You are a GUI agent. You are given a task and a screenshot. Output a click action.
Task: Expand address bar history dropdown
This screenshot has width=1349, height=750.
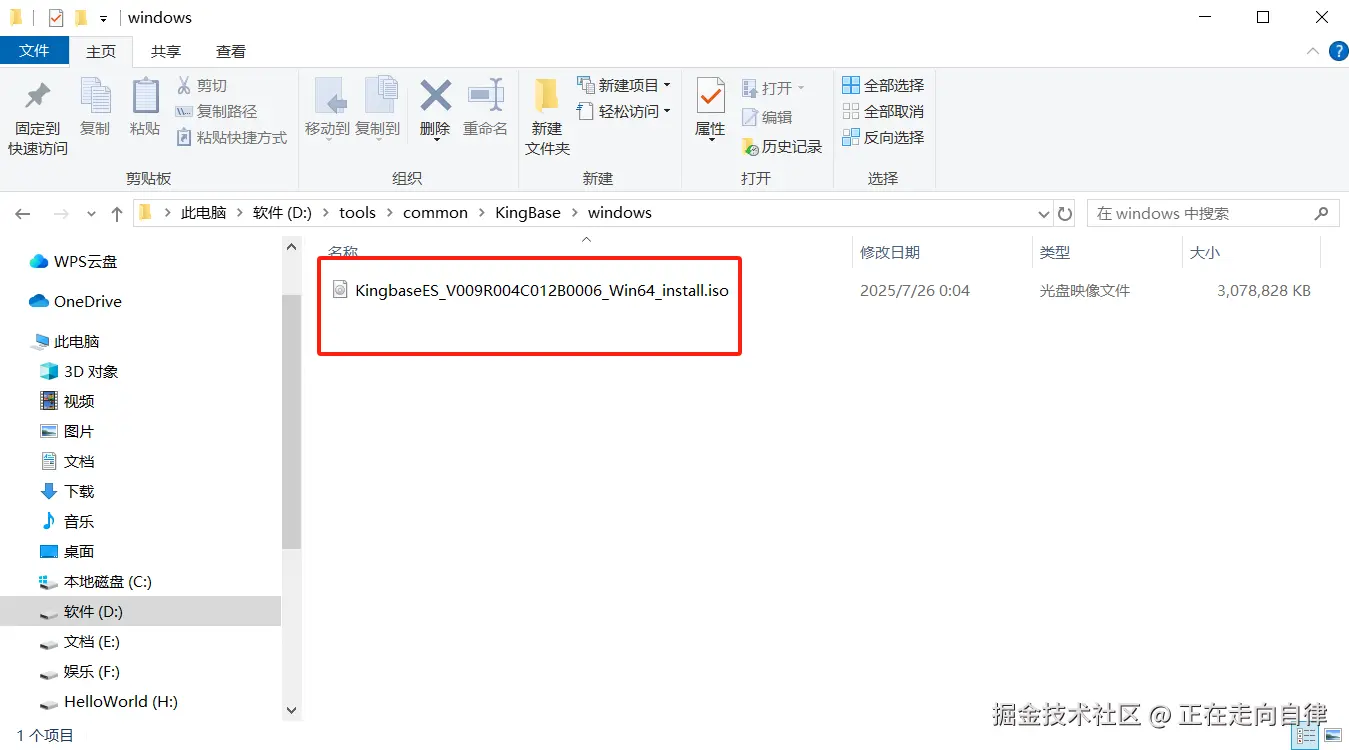coord(1044,213)
